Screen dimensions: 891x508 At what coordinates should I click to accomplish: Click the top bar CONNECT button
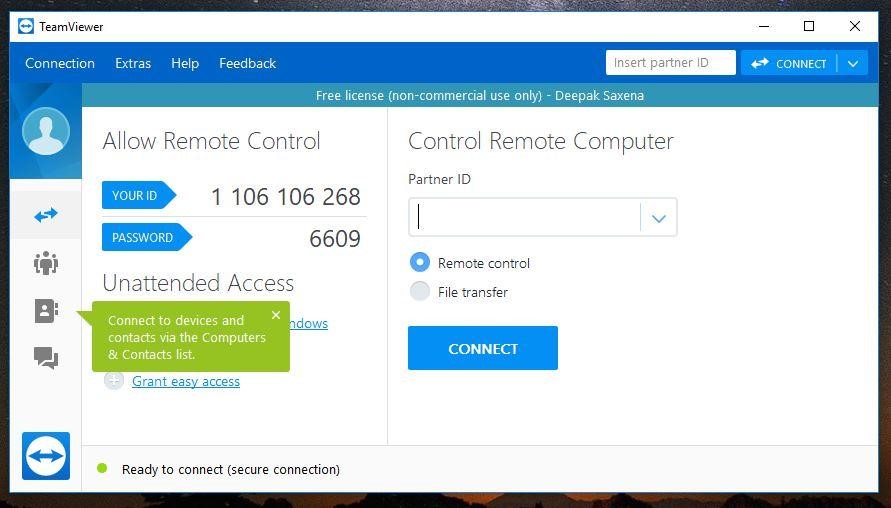(x=789, y=64)
